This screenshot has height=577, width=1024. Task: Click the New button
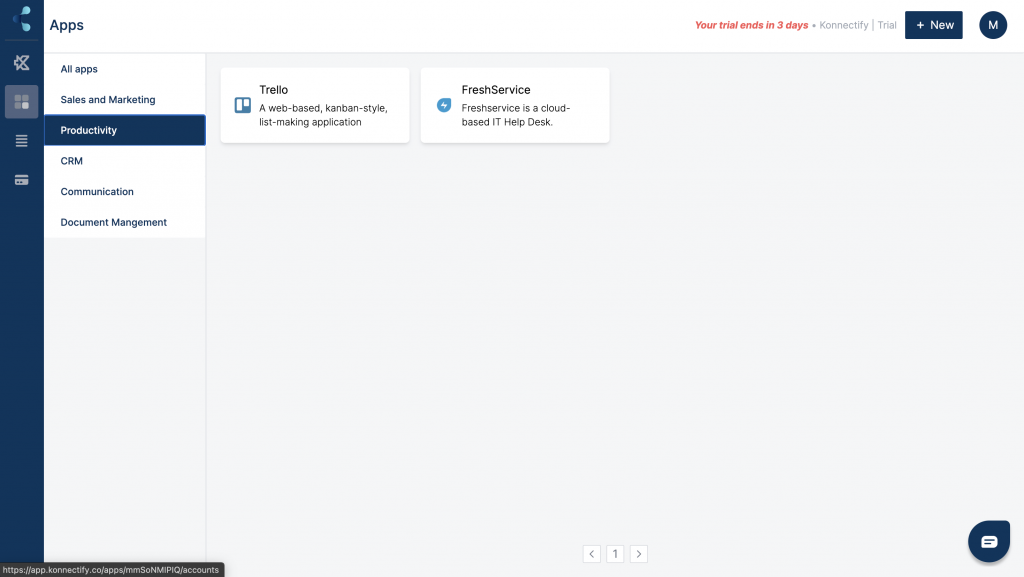pos(934,25)
